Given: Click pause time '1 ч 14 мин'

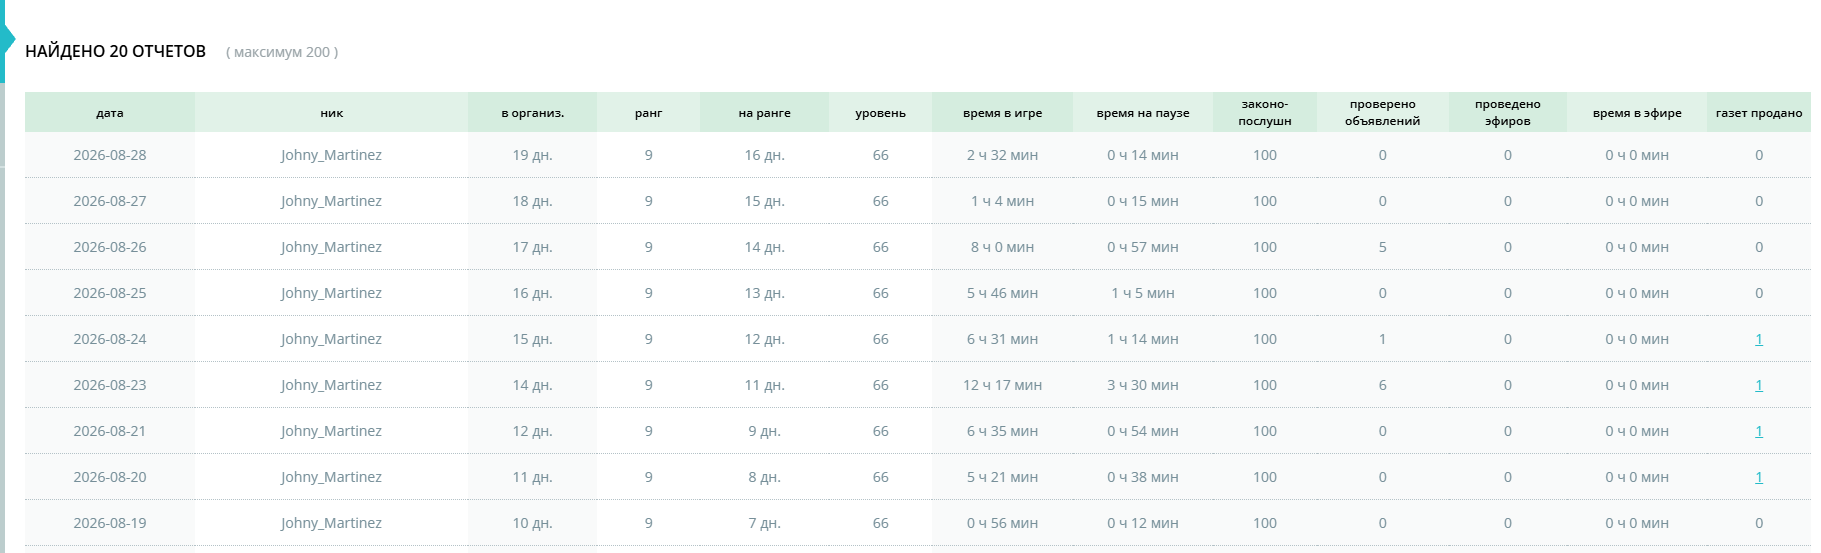Looking at the screenshot, I should pos(1143,339).
